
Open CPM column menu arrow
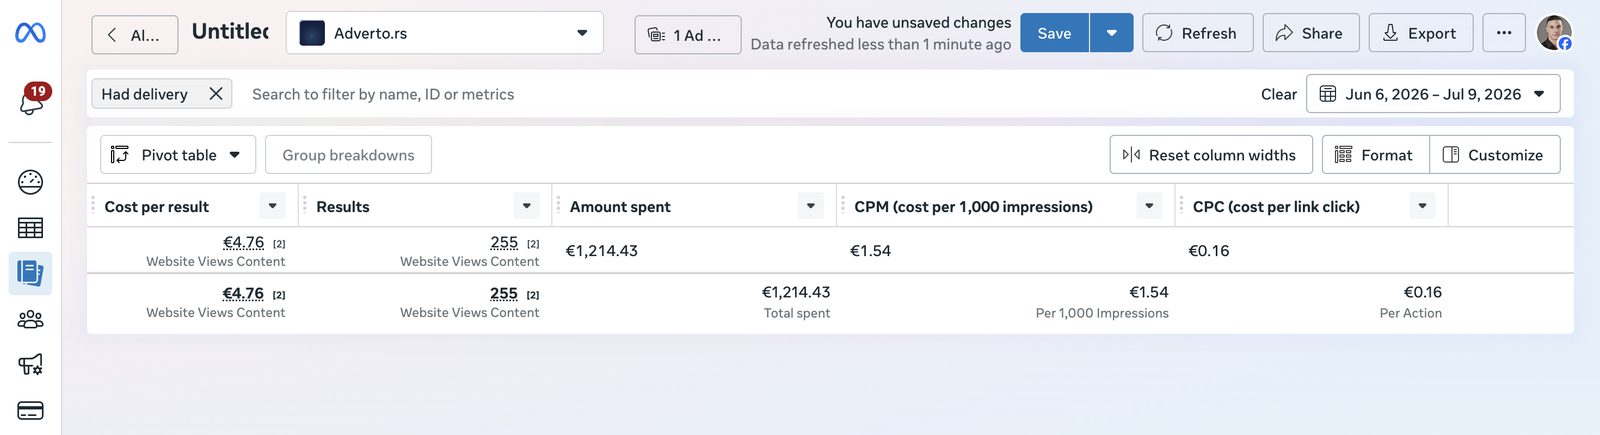(1149, 206)
